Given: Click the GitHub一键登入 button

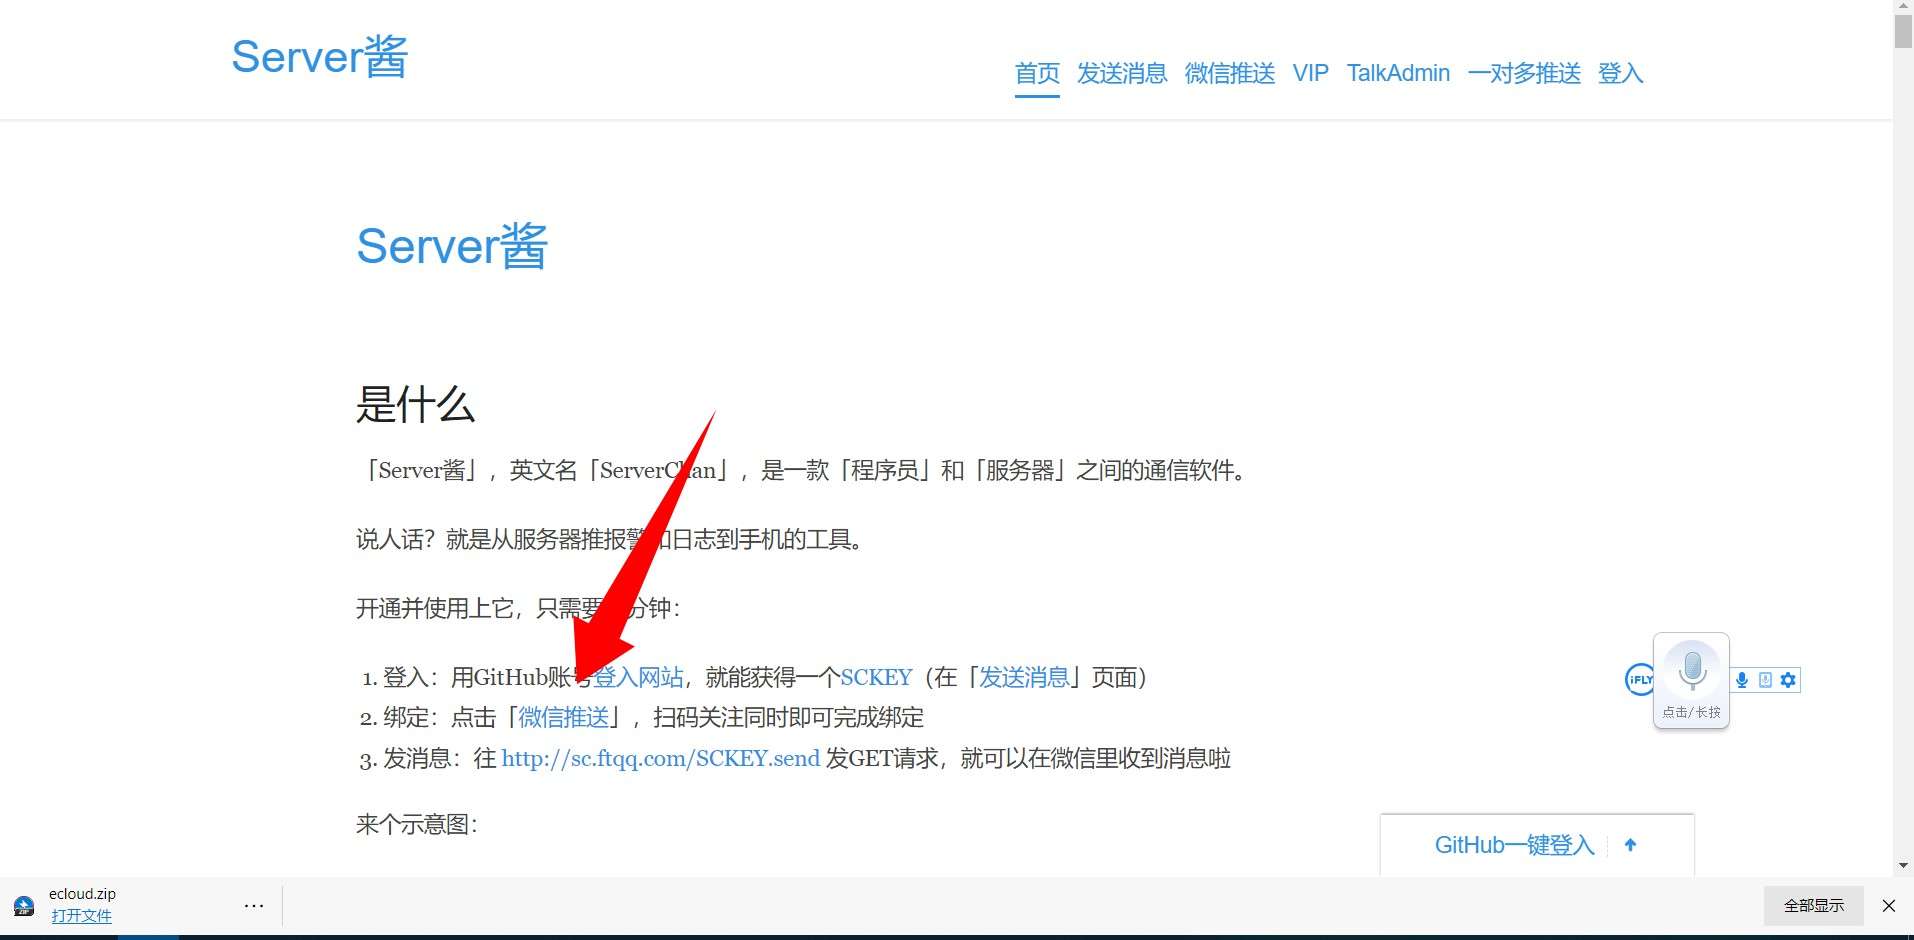Looking at the screenshot, I should 1514,845.
